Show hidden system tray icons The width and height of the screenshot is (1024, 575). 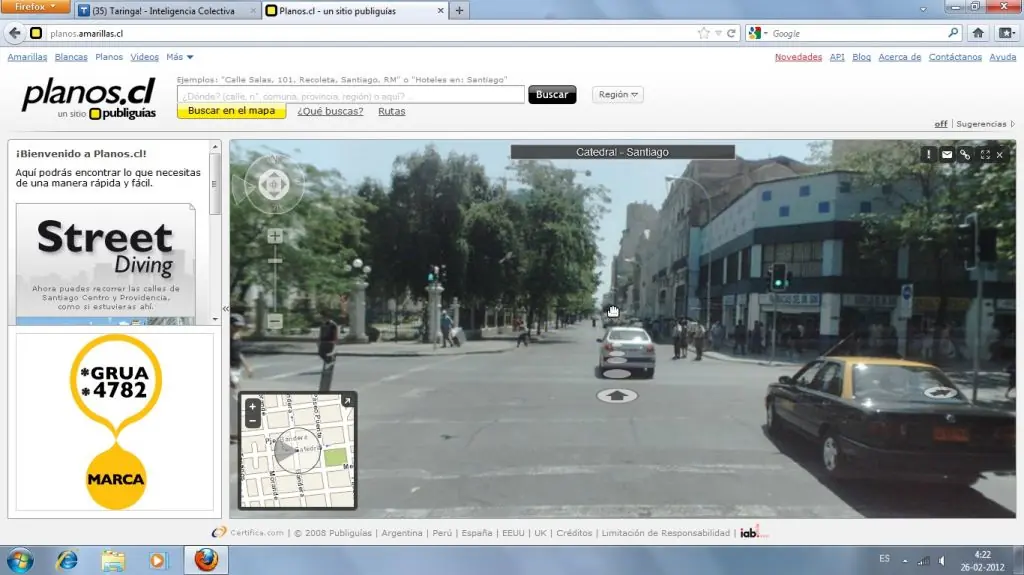[x=904, y=561]
